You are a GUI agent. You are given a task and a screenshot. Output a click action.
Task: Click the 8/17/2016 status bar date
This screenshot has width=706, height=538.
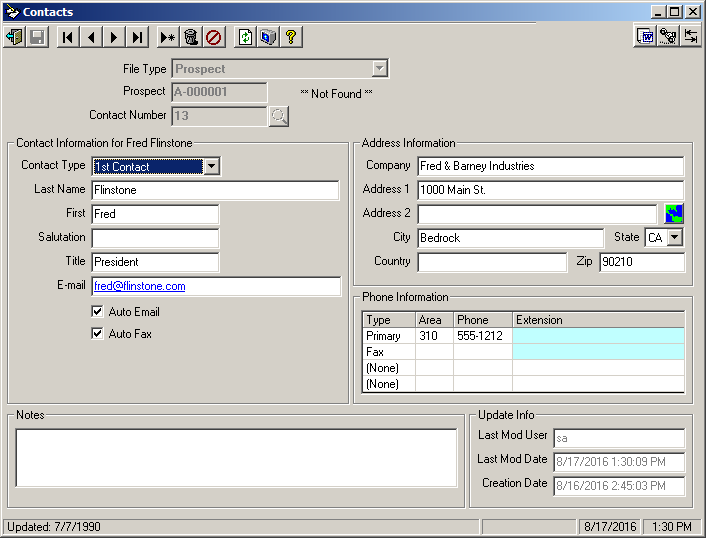pos(610,527)
